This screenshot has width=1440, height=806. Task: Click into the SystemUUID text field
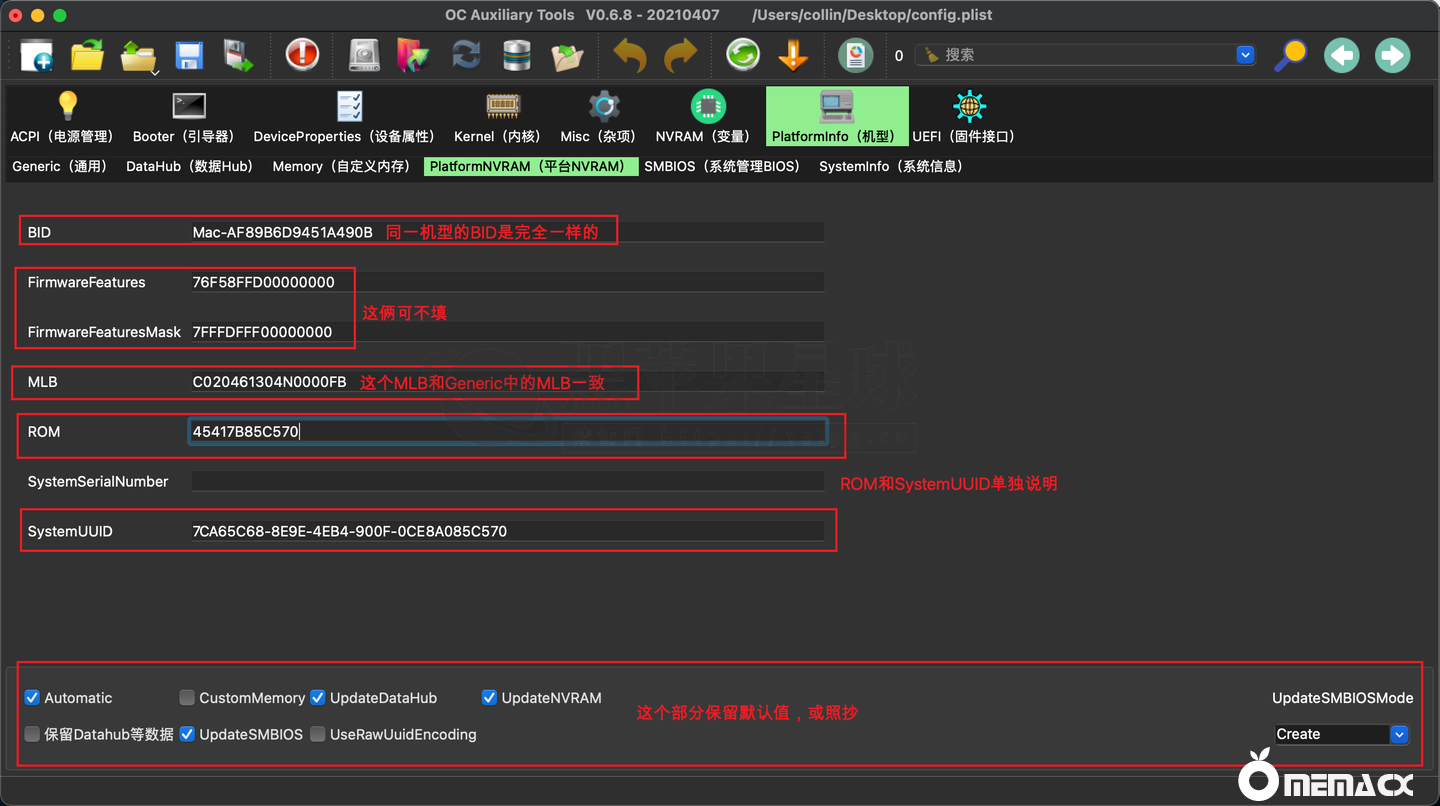coord(507,531)
